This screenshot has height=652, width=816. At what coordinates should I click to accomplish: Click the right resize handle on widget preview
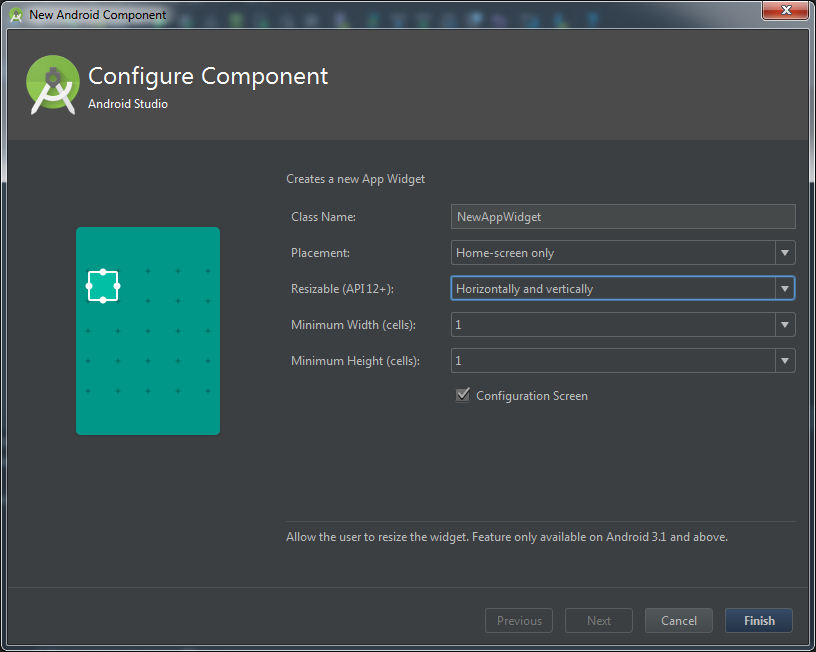tap(117, 286)
